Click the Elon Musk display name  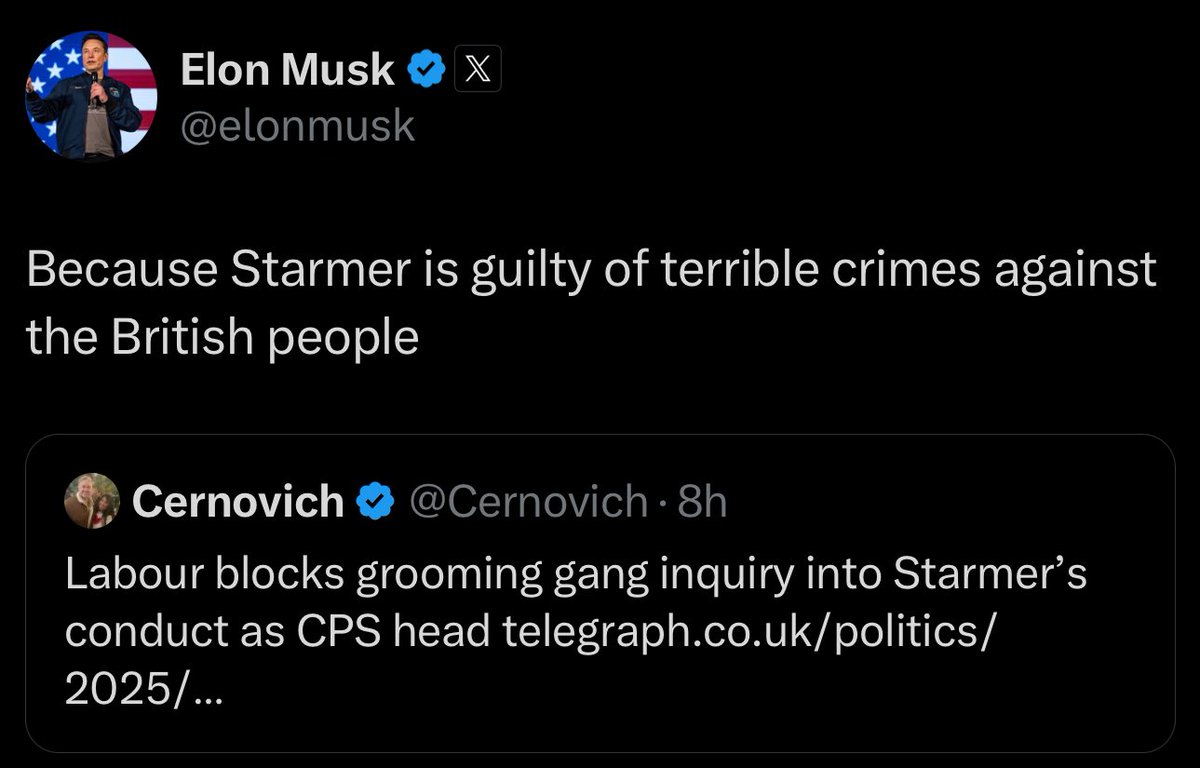tap(287, 72)
